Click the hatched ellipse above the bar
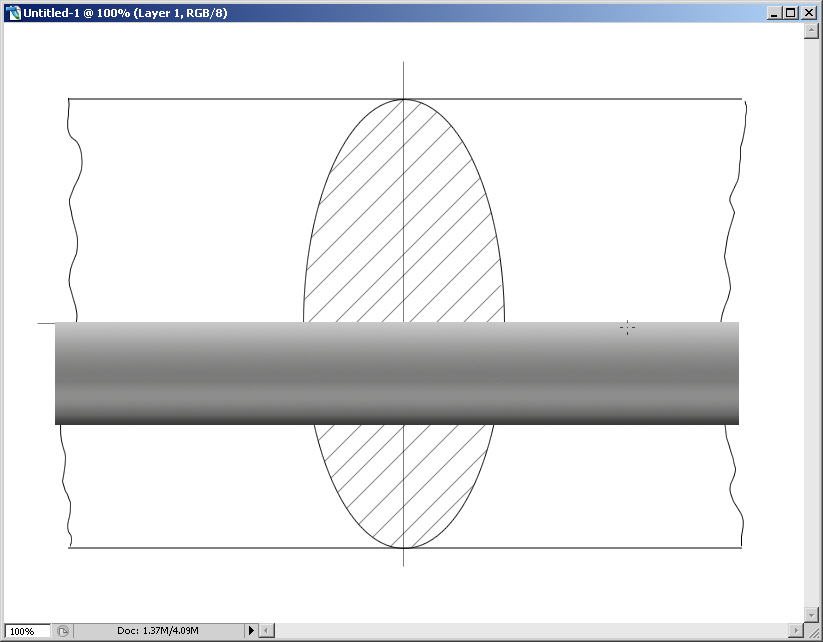The image size is (823, 642). click(x=404, y=211)
